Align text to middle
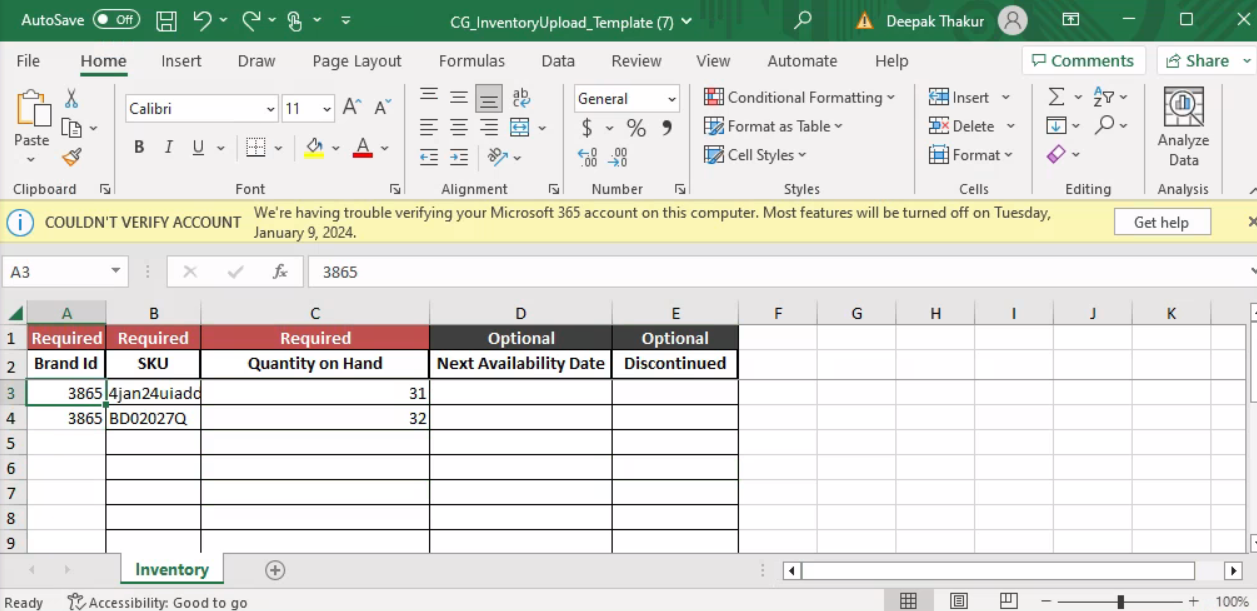 coord(459,97)
